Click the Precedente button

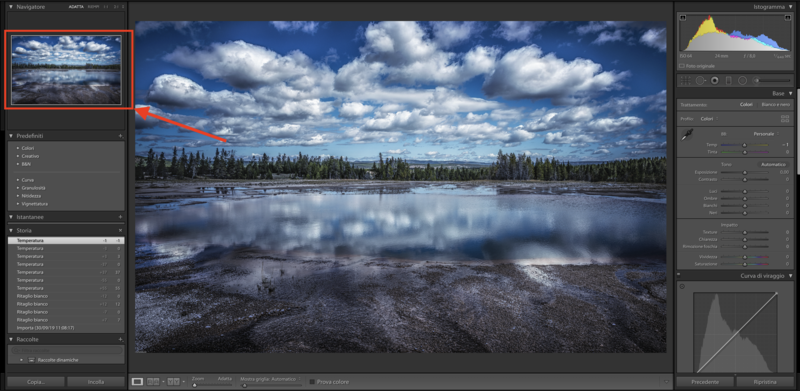705,381
